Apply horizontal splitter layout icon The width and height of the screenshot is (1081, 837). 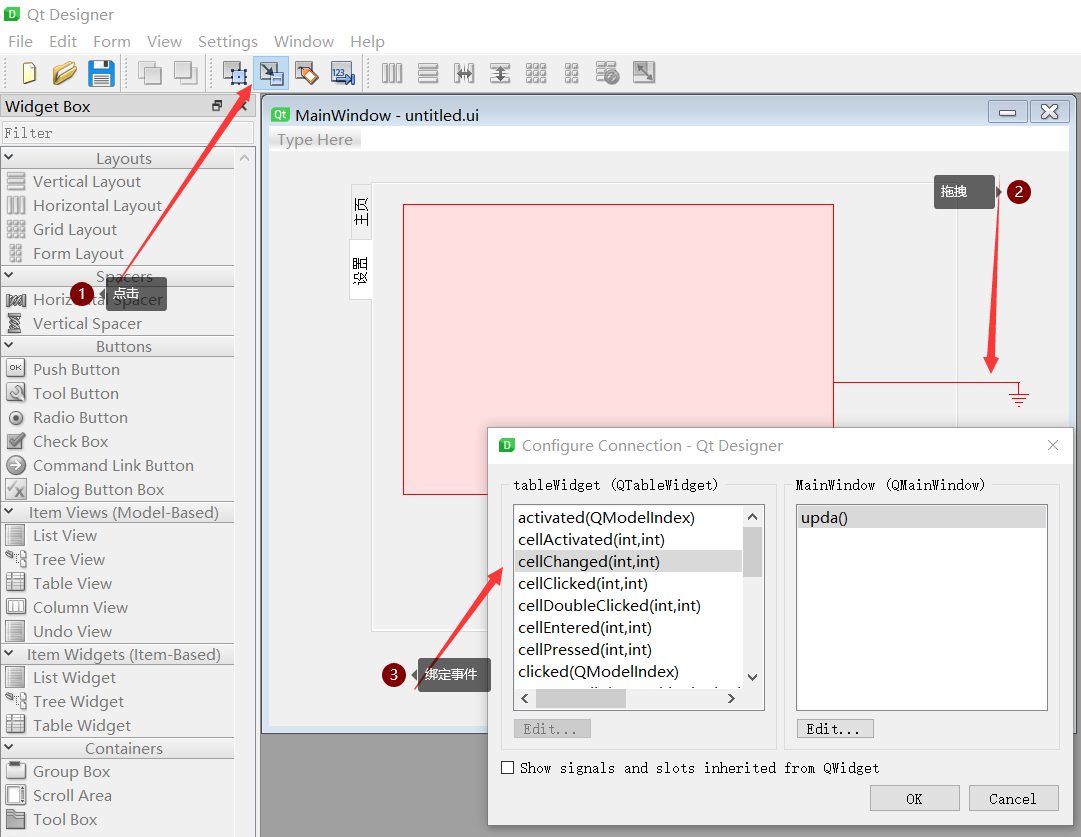(463, 73)
